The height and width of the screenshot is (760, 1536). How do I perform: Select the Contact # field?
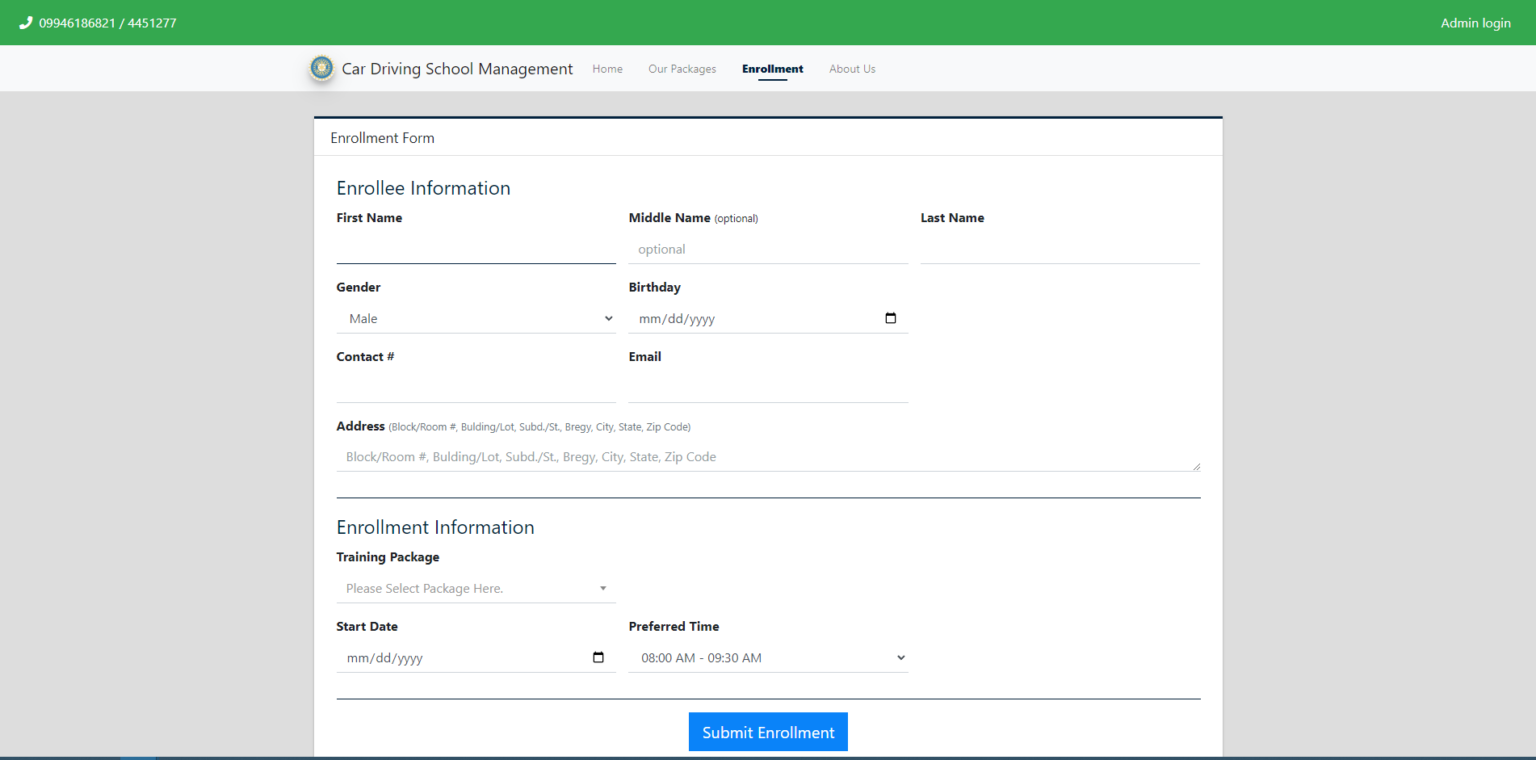coord(476,388)
